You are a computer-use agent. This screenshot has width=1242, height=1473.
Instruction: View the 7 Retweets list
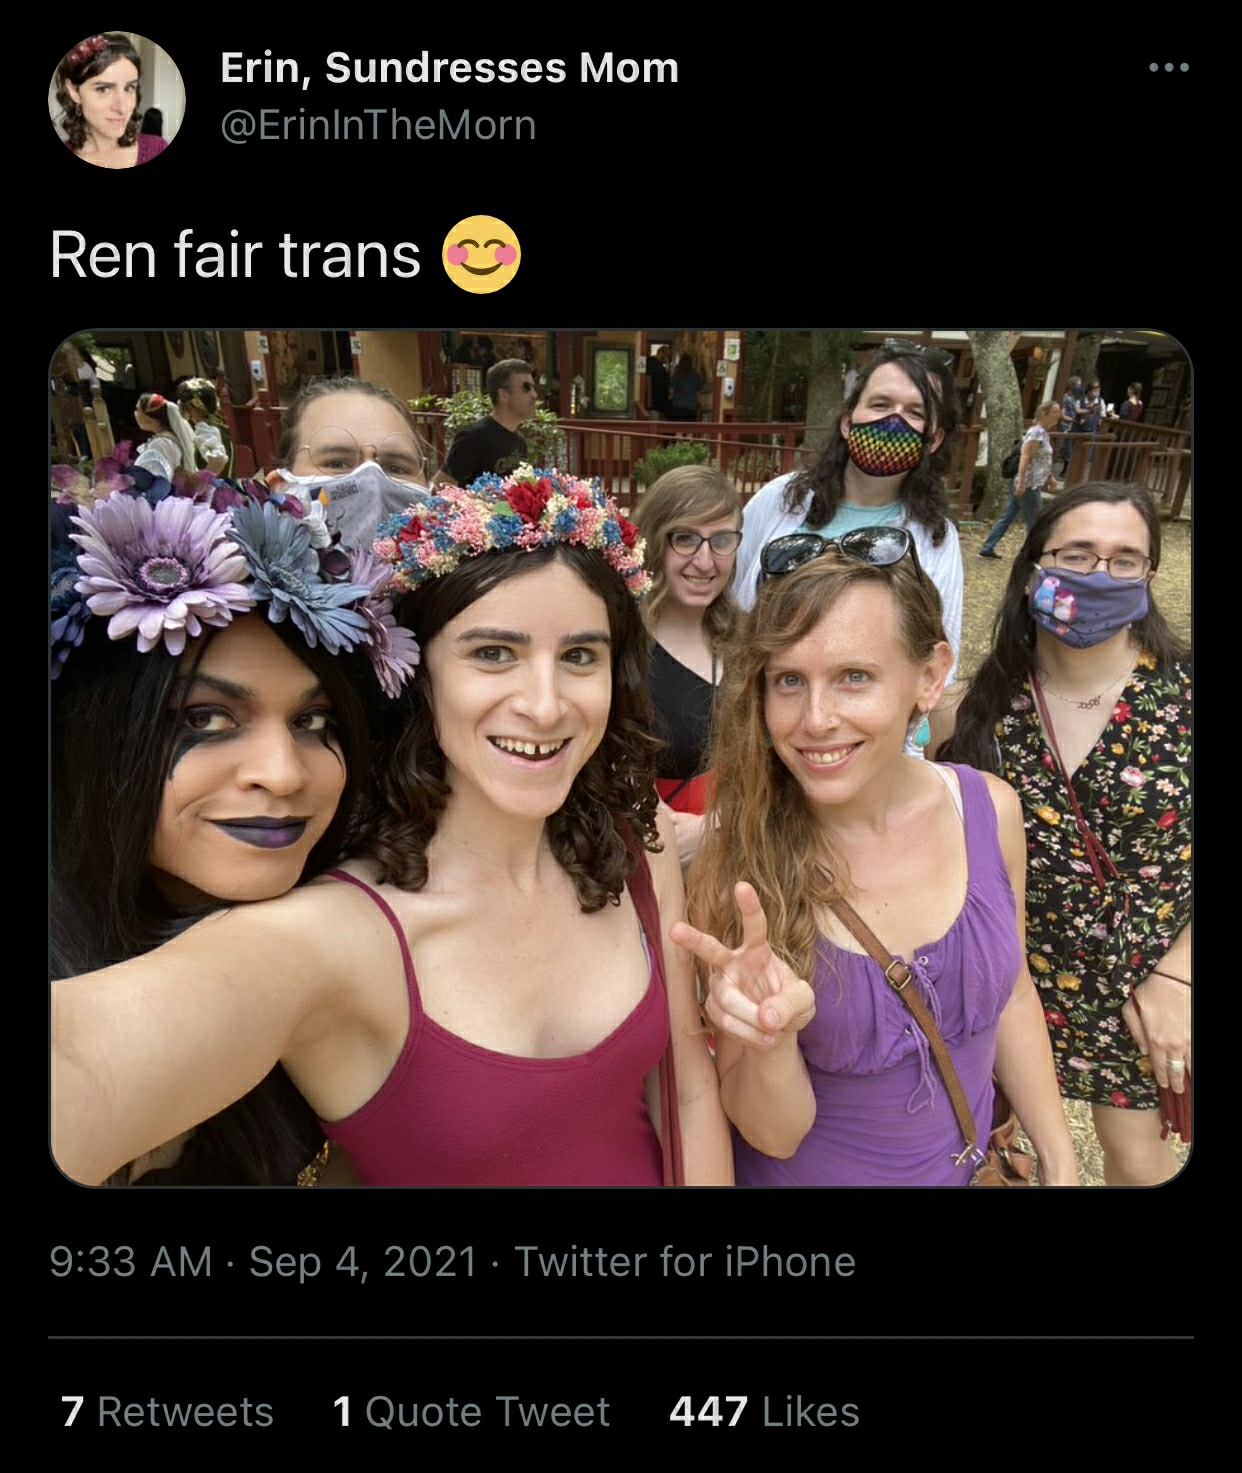pyautogui.click(x=167, y=1412)
